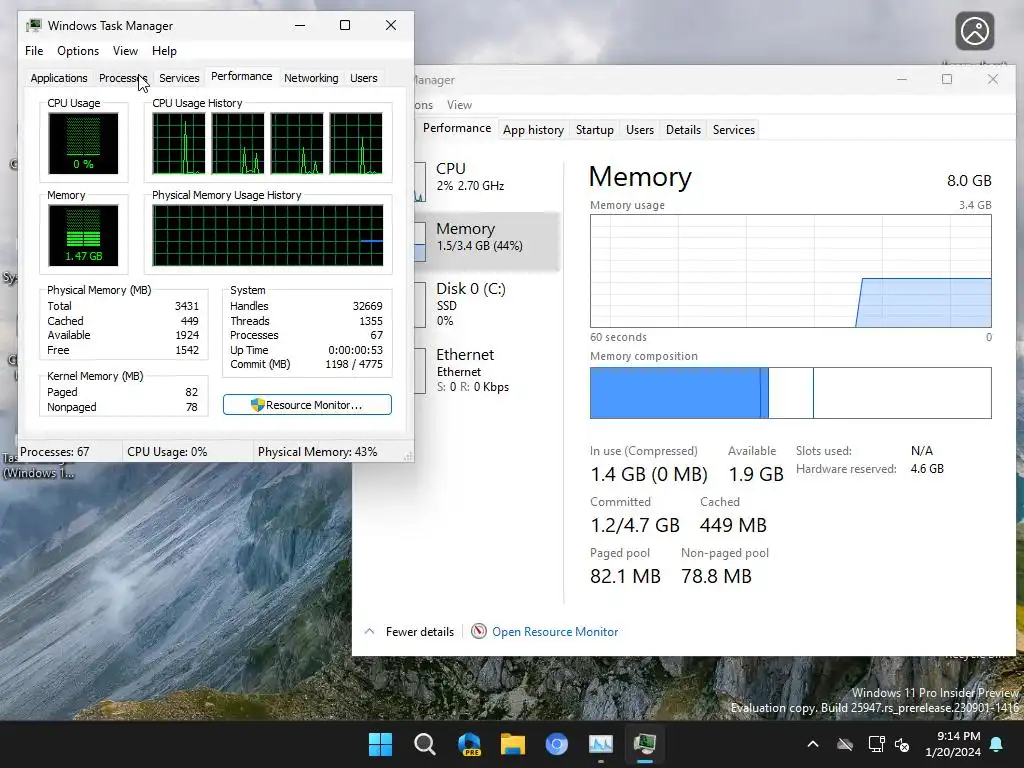Click CPU Usage: 0% in the status bar
The width and height of the screenshot is (1024, 768).
(x=167, y=452)
